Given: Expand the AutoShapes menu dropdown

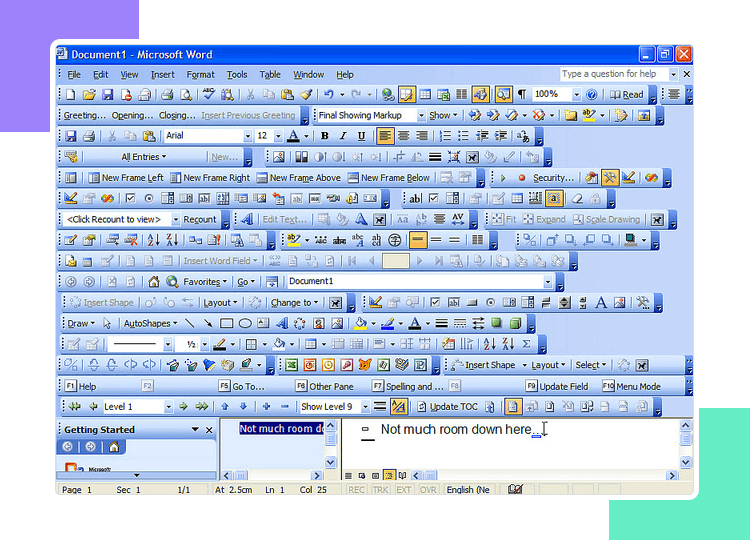Looking at the screenshot, I should coord(150,324).
